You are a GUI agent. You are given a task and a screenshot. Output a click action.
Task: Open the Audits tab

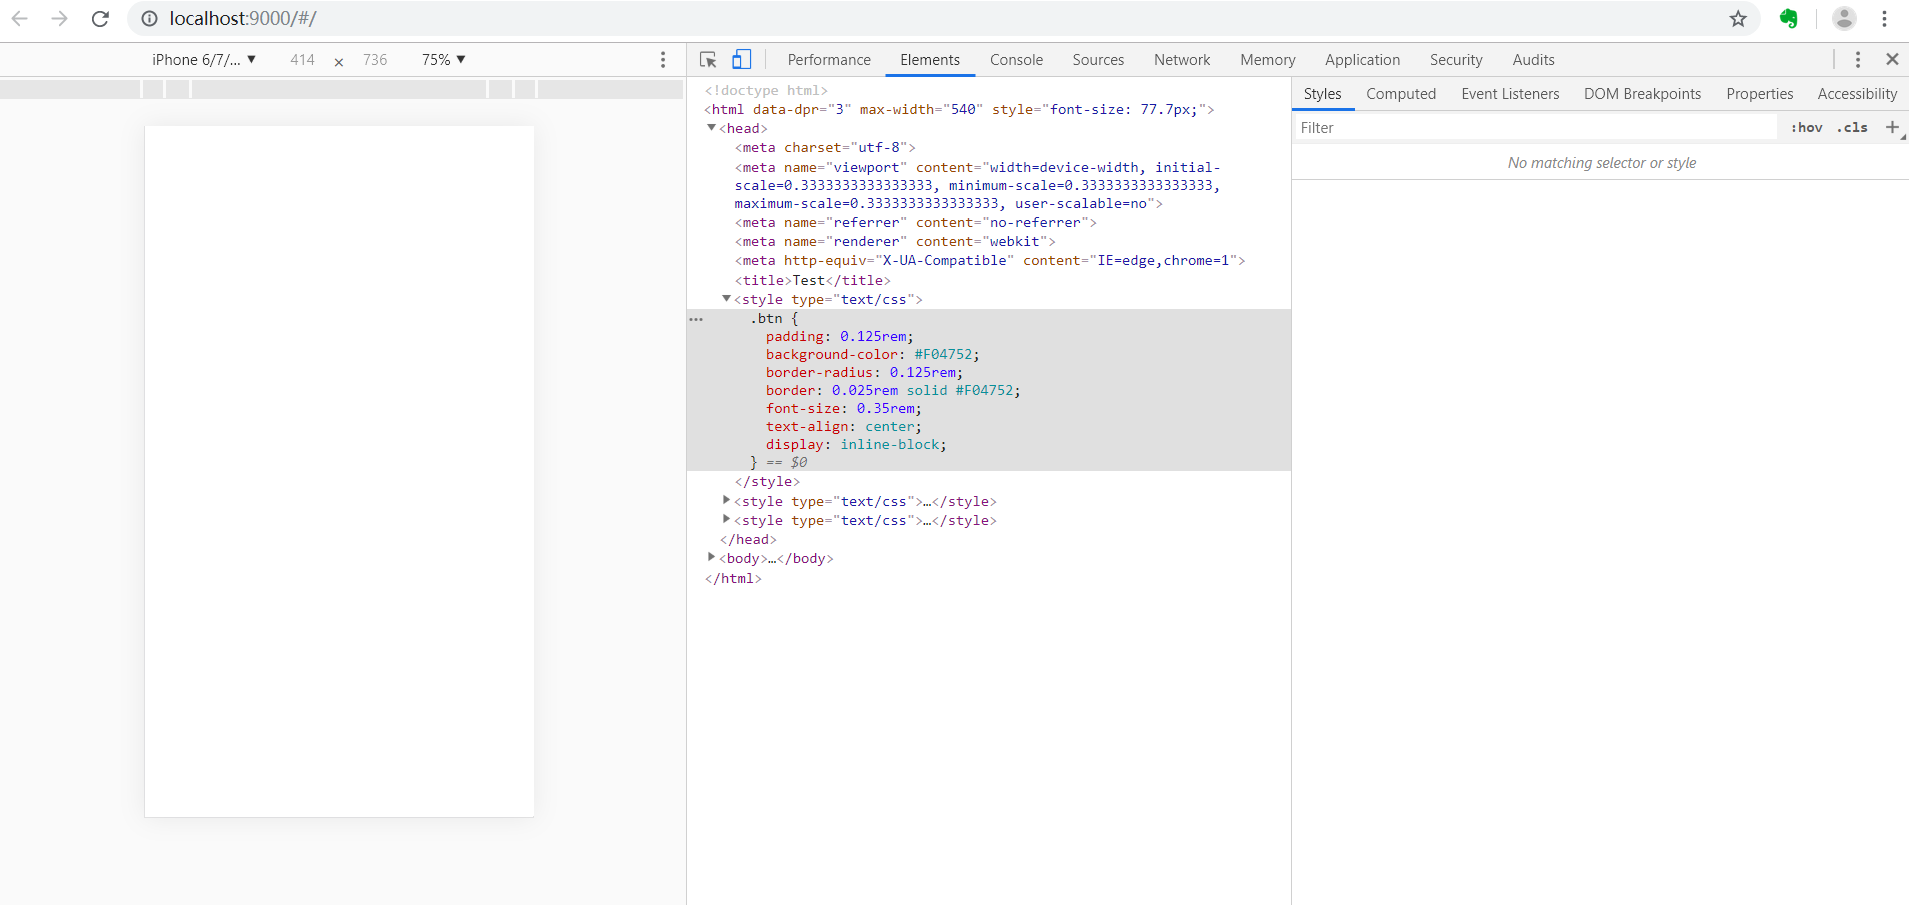(1533, 60)
